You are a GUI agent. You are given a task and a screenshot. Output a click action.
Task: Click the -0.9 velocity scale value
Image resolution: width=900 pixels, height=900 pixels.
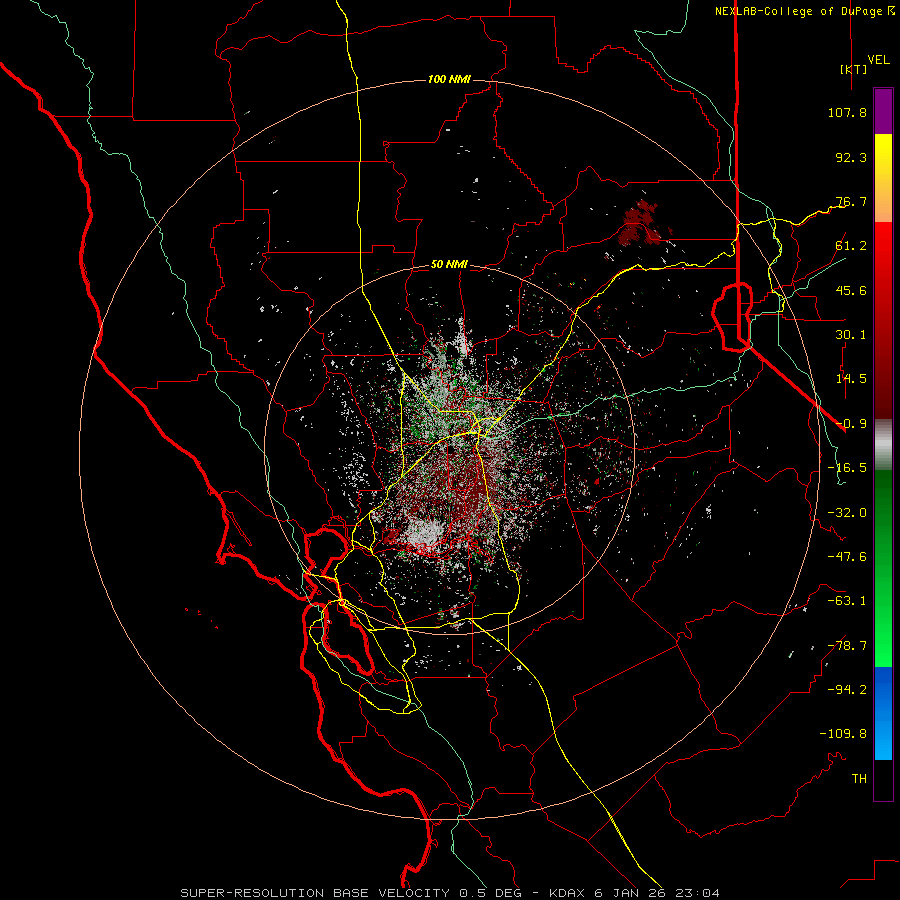click(851, 424)
